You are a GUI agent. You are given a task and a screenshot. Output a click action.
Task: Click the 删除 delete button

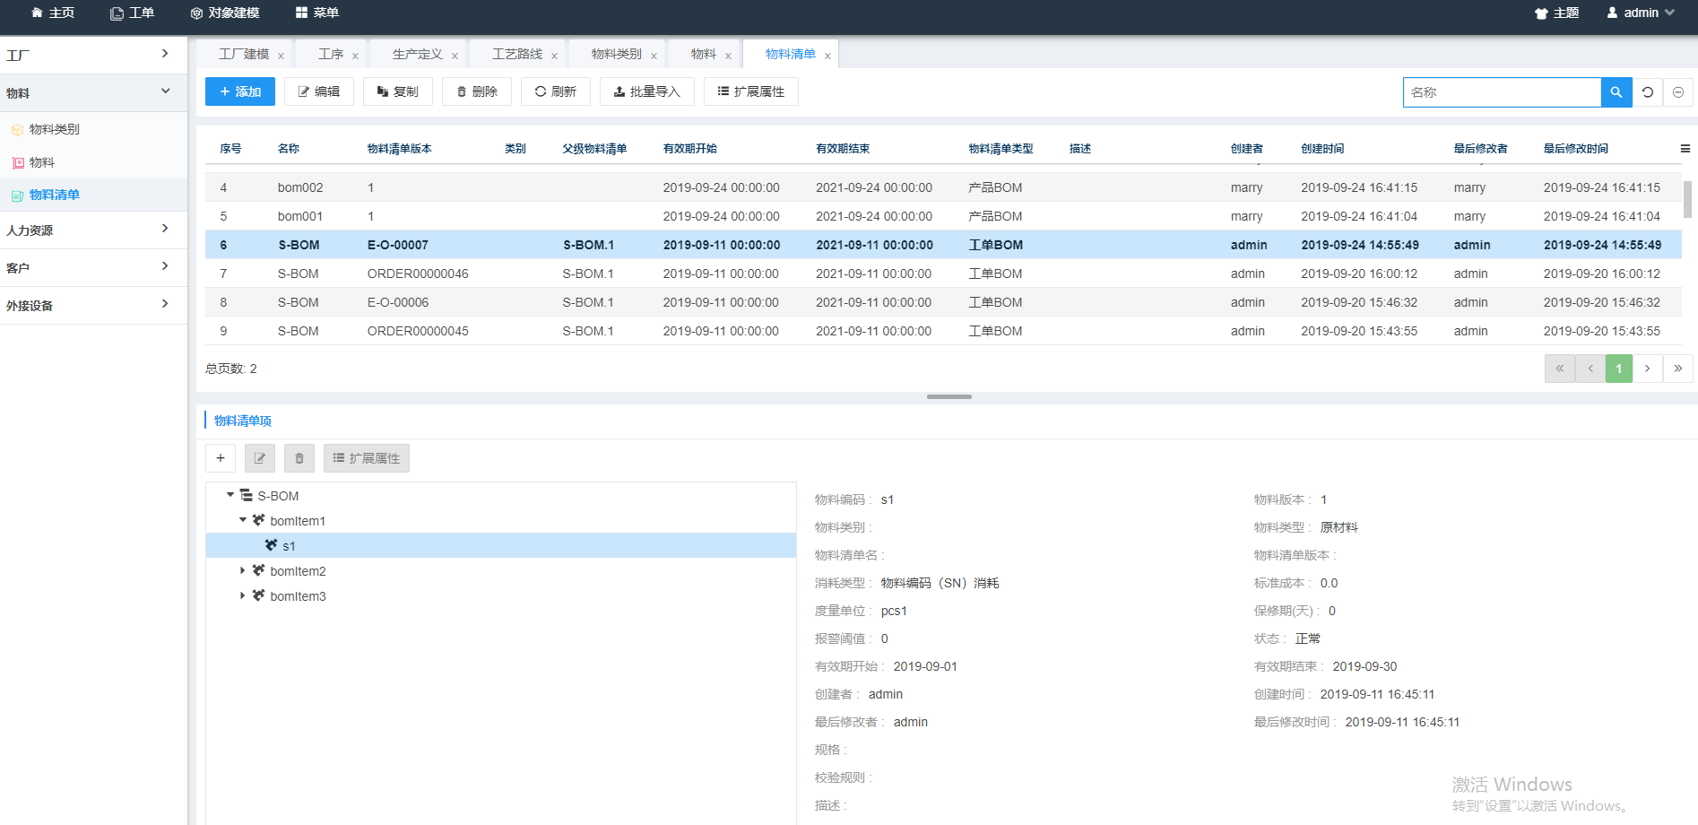477,91
